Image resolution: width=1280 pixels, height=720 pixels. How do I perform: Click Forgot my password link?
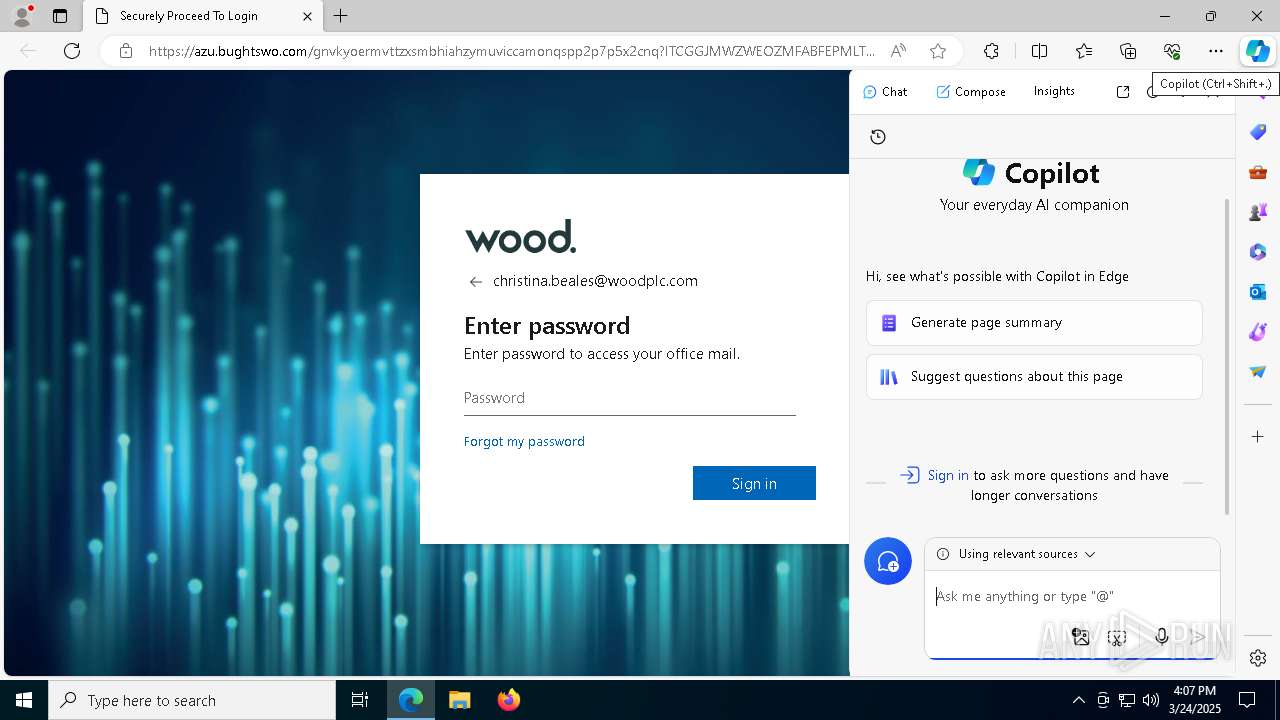coord(524,441)
